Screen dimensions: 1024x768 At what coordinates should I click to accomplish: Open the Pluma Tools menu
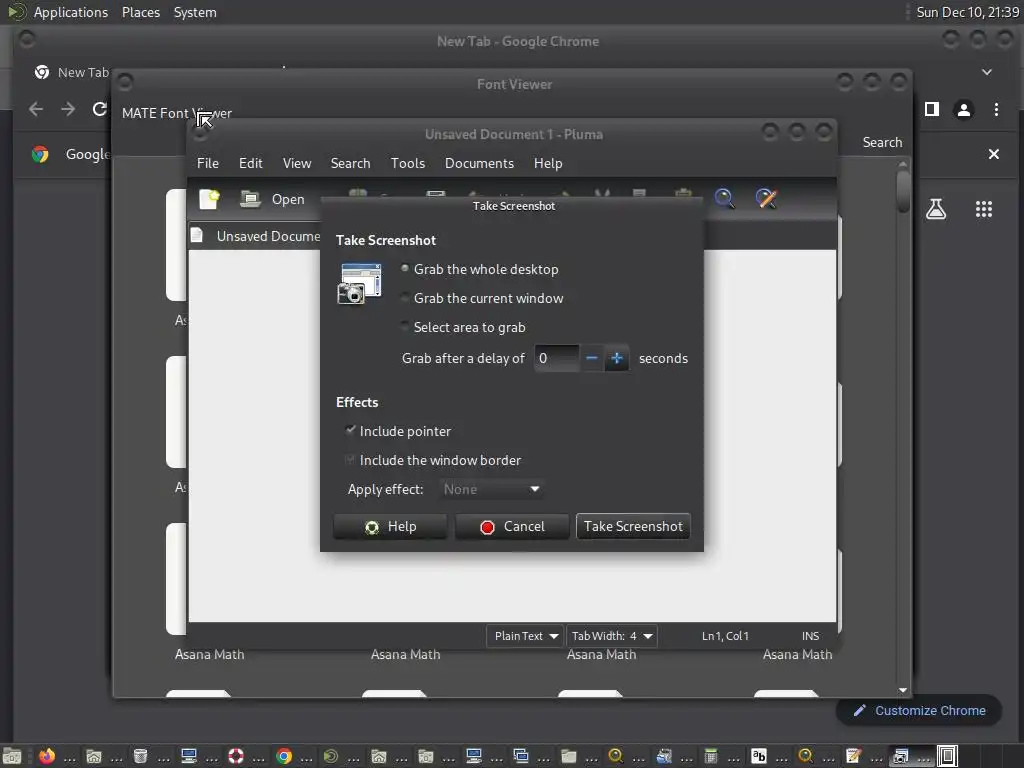tap(408, 163)
